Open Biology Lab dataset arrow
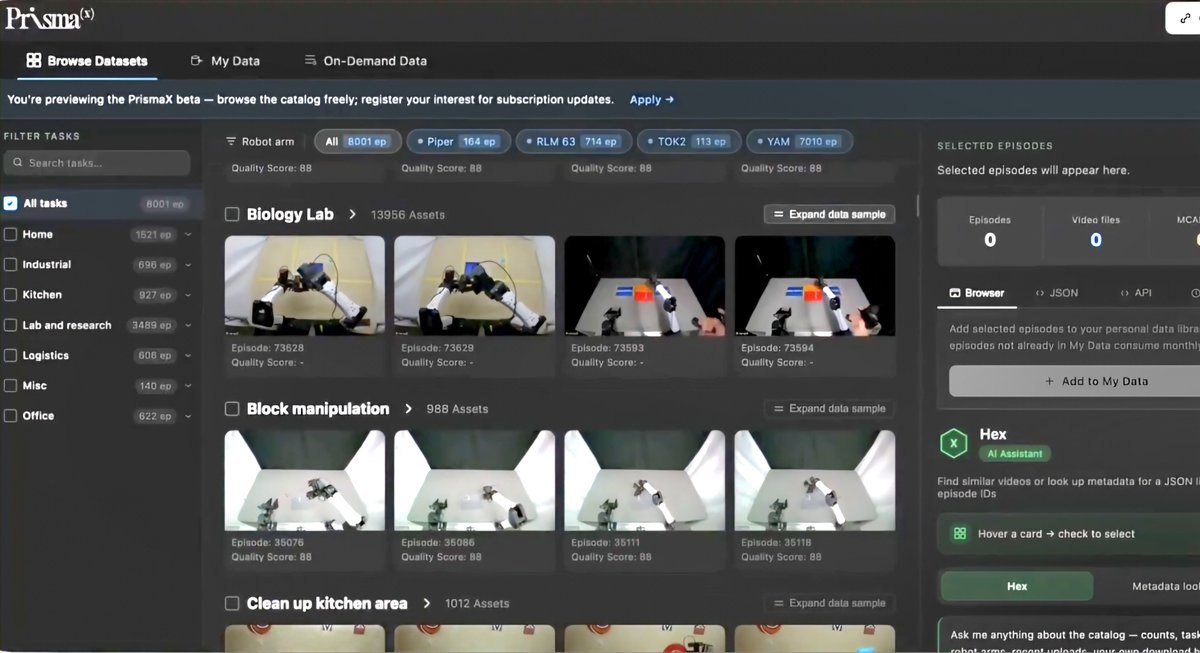This screenshot has height=653, width=1200. 353,214
